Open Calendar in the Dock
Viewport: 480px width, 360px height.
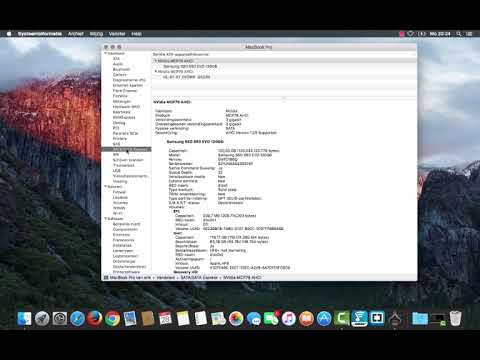[x=165, y=319]
